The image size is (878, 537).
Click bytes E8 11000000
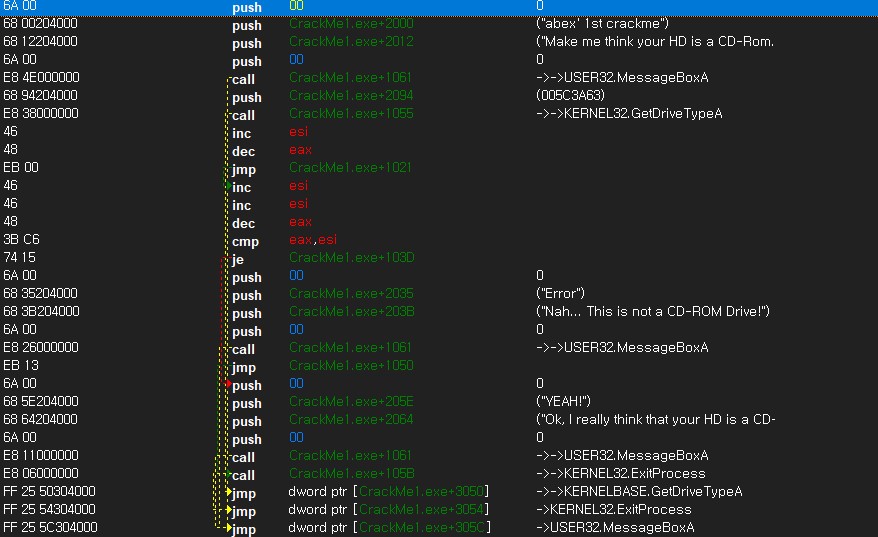pos(41,455)
